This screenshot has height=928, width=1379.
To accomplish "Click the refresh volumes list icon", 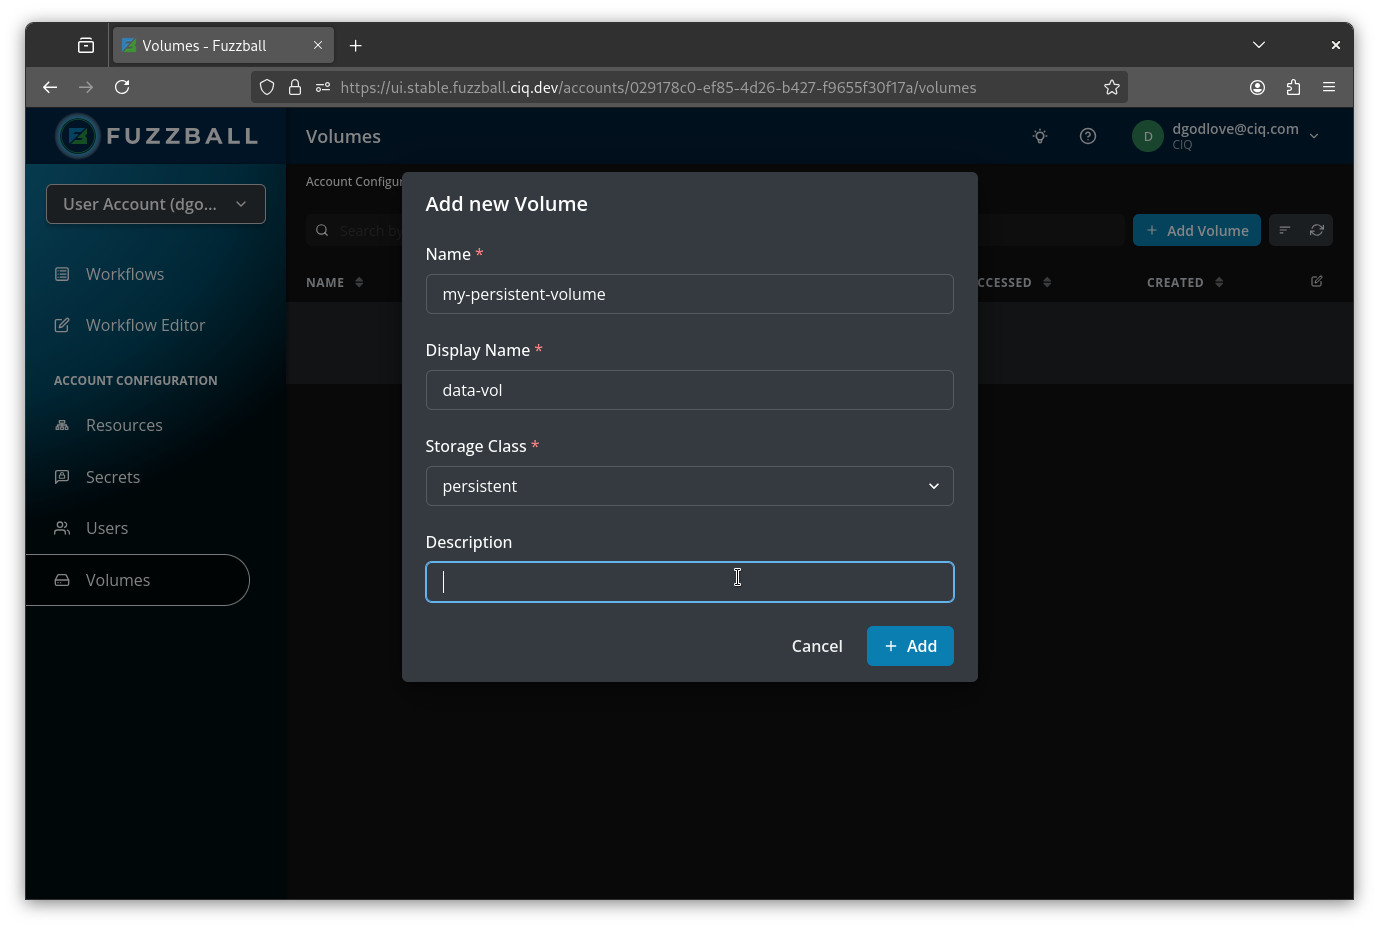I will coord(1317,230).
